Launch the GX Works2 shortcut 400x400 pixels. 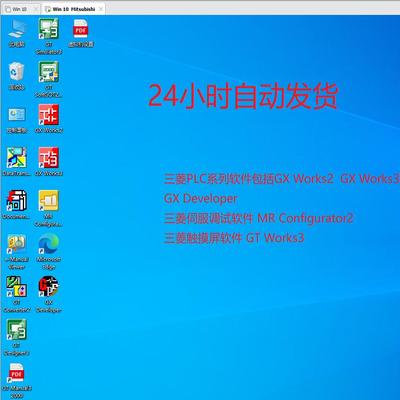(49, 119)
